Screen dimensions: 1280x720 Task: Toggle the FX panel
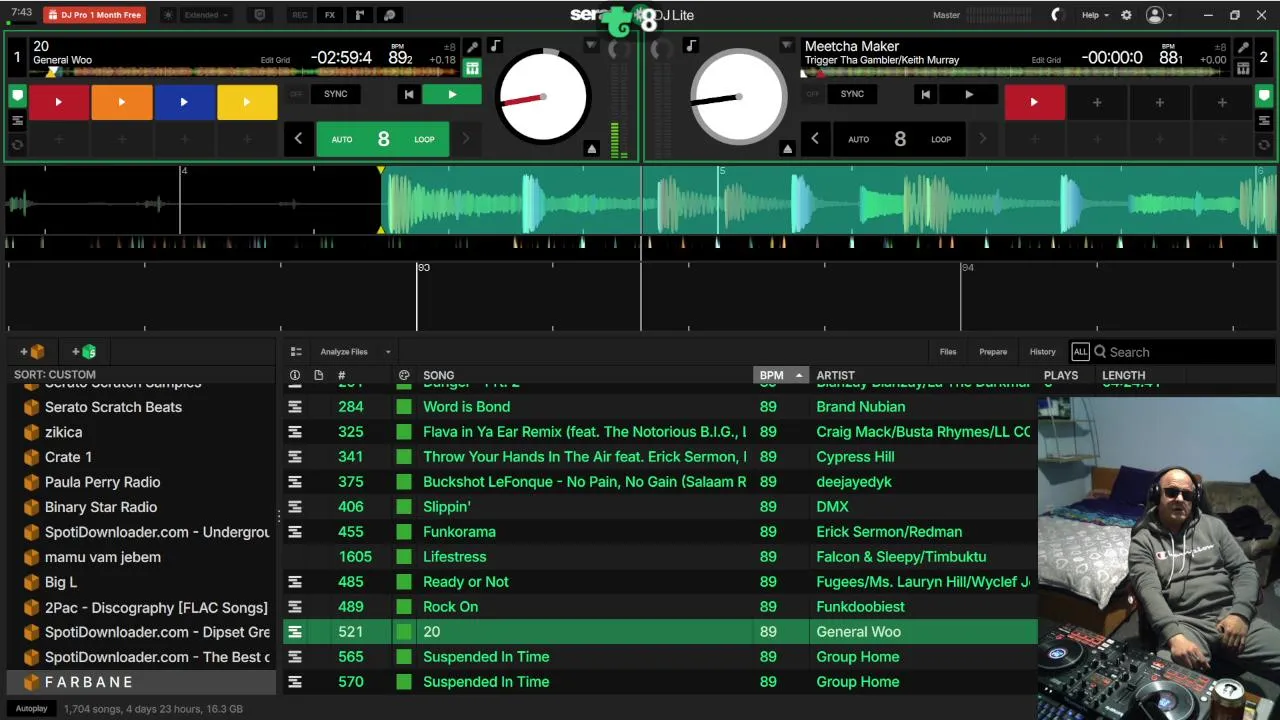330,15
